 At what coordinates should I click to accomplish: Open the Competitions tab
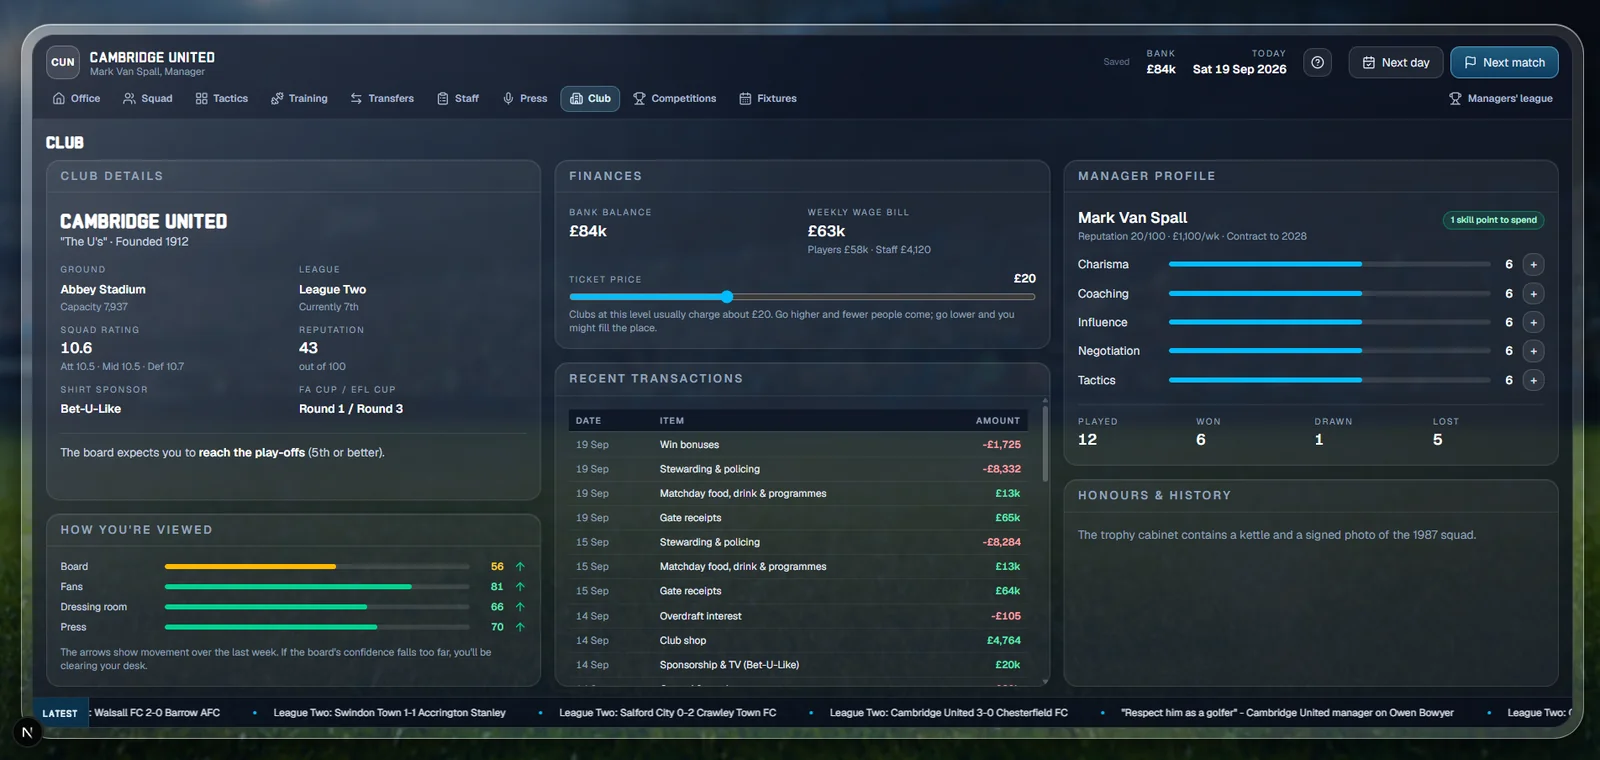click(x=675, y=99)
